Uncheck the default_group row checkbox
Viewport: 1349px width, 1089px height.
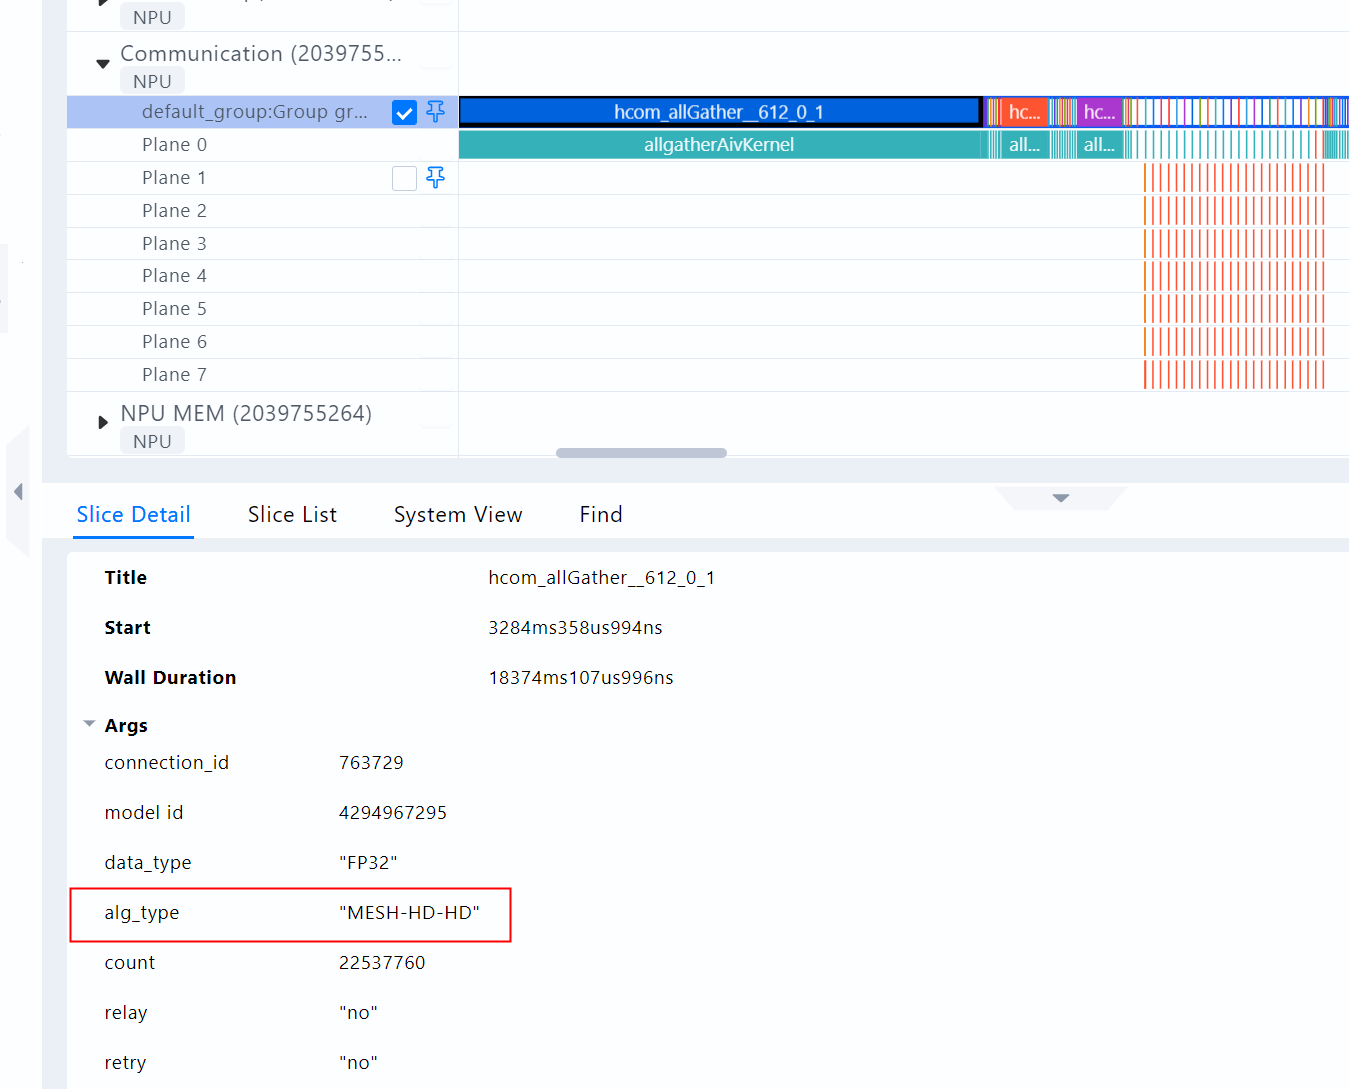click(404, 112)
